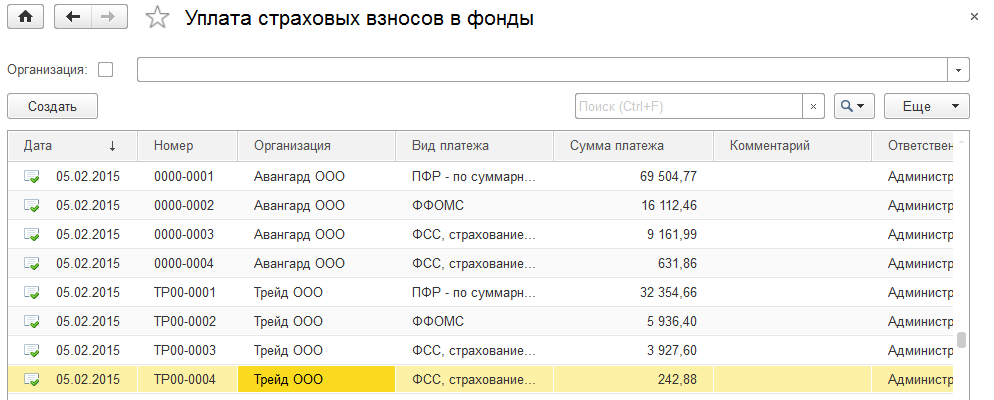
Task: Enable the Организация filter checkbox
Action: [106, 69]
